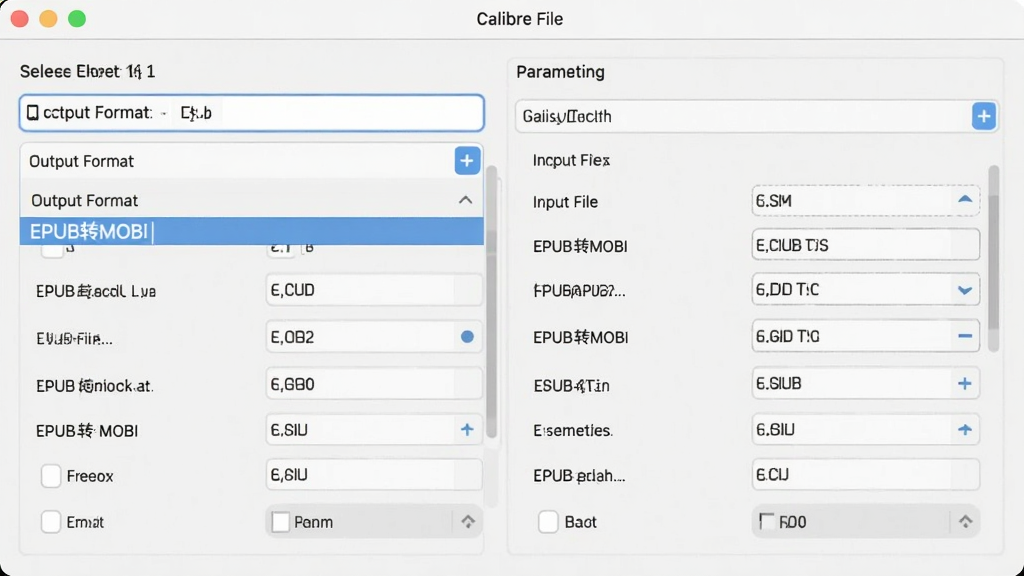
Task: Toggle the Freeox checkbox
Action: pyautogui.click(x=51, y=476)
